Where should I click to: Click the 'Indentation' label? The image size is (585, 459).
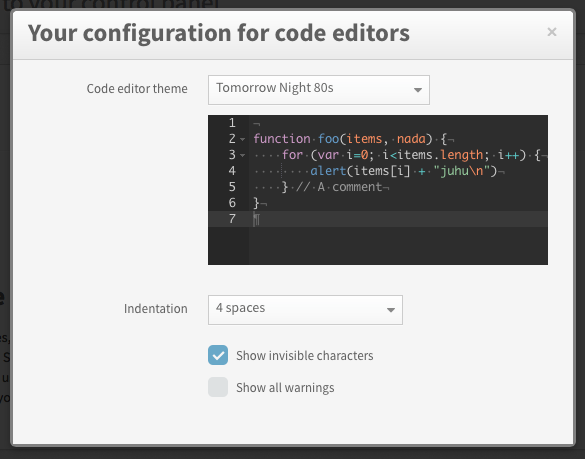[x=156, y=309]
